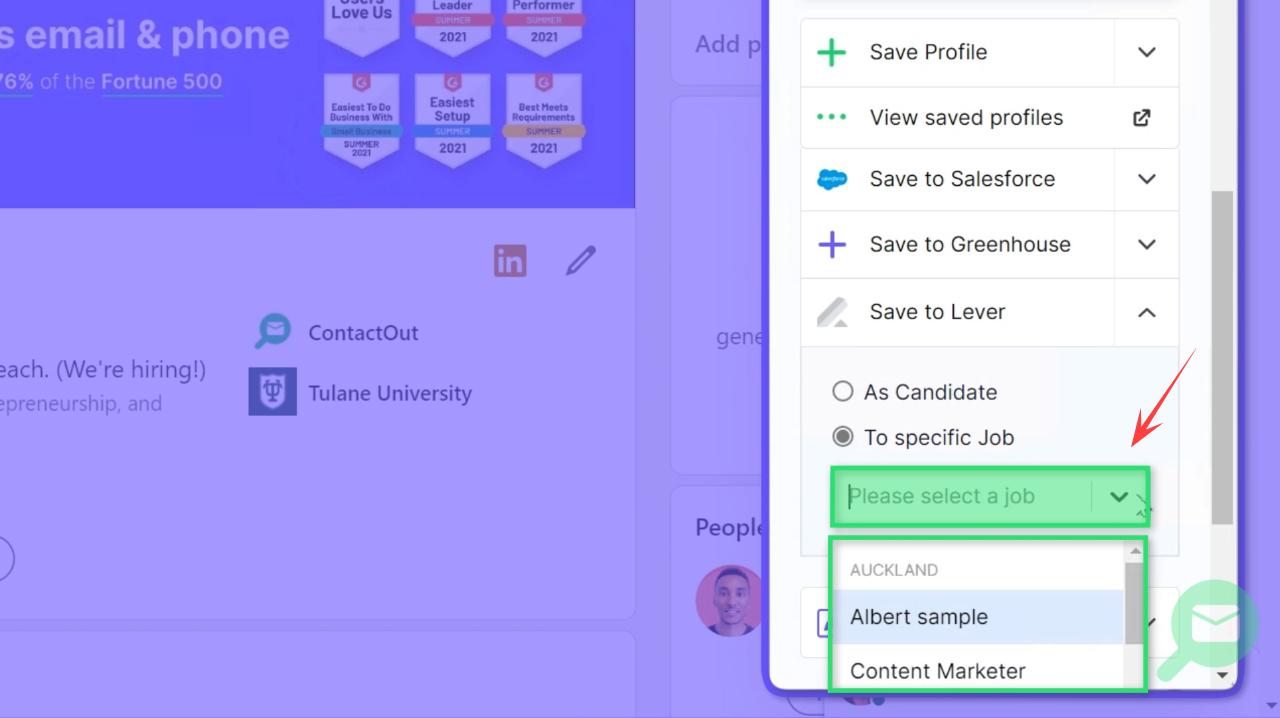Expand the Save to Salesforce chevron
Image resolution: width=1280 pixels, height=718 pixels.
(x=1147, y=179)
